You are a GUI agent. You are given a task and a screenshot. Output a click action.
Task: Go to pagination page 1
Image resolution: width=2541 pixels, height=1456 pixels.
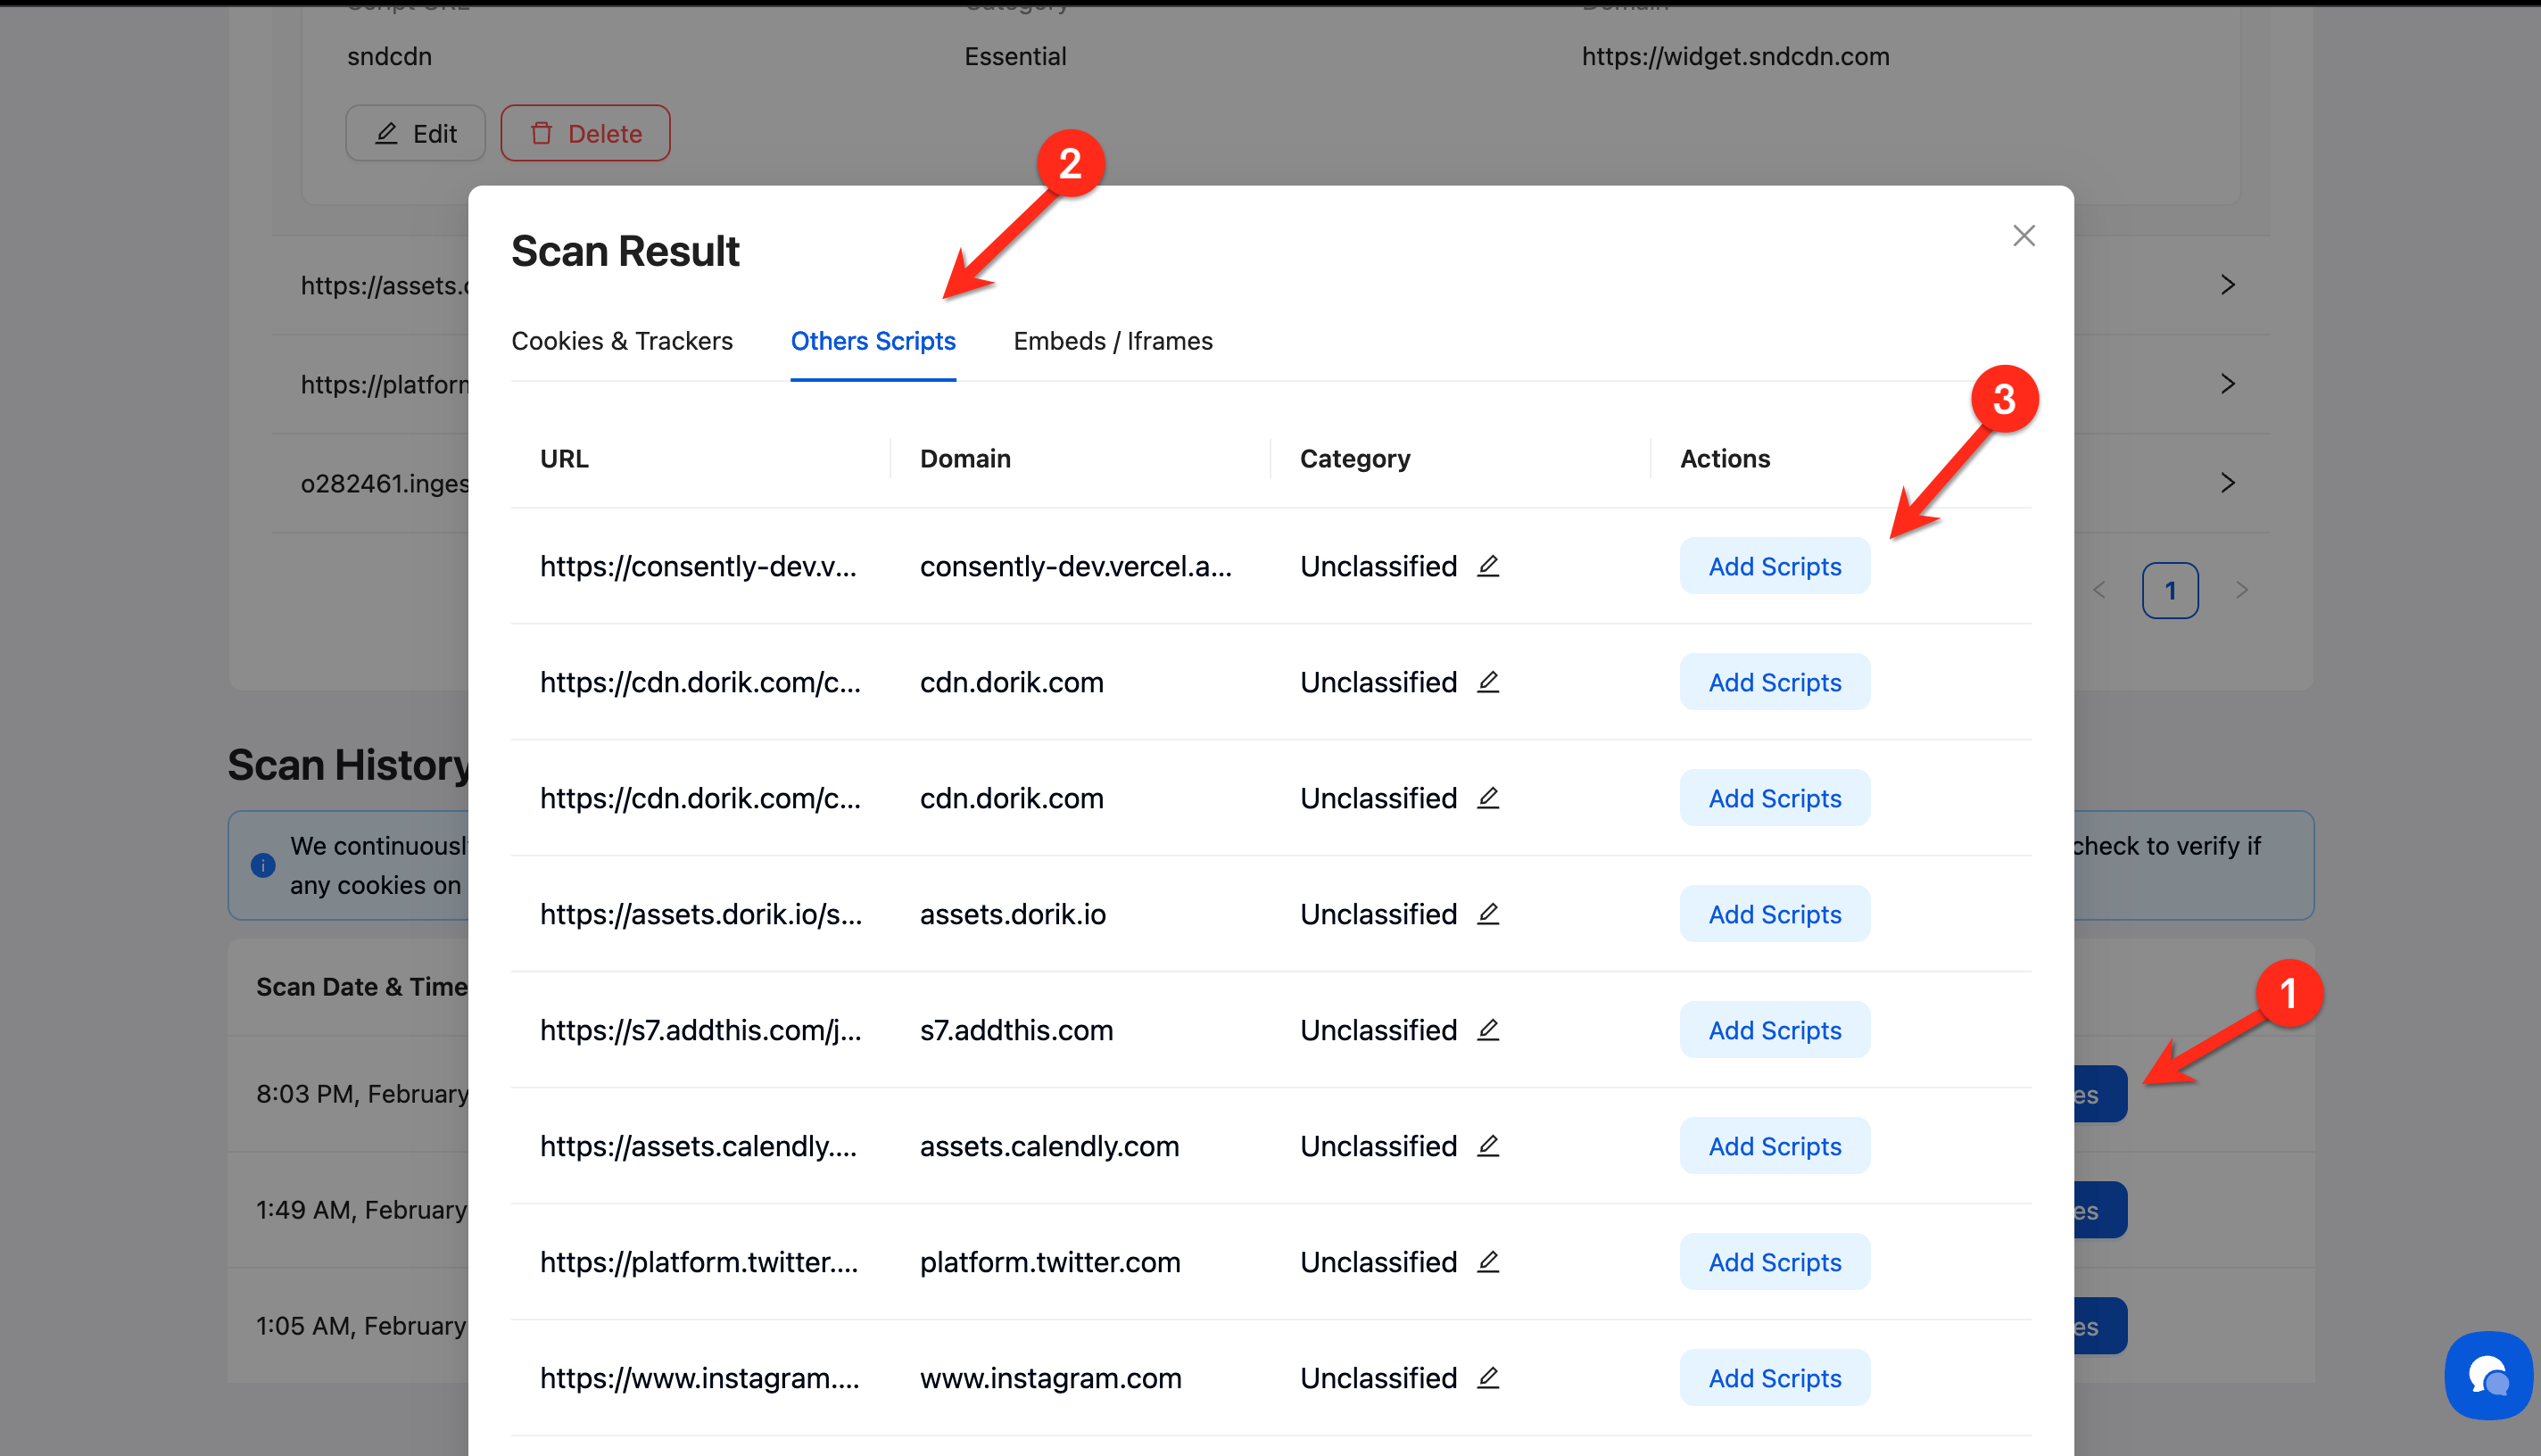(x=2169, y=591)
